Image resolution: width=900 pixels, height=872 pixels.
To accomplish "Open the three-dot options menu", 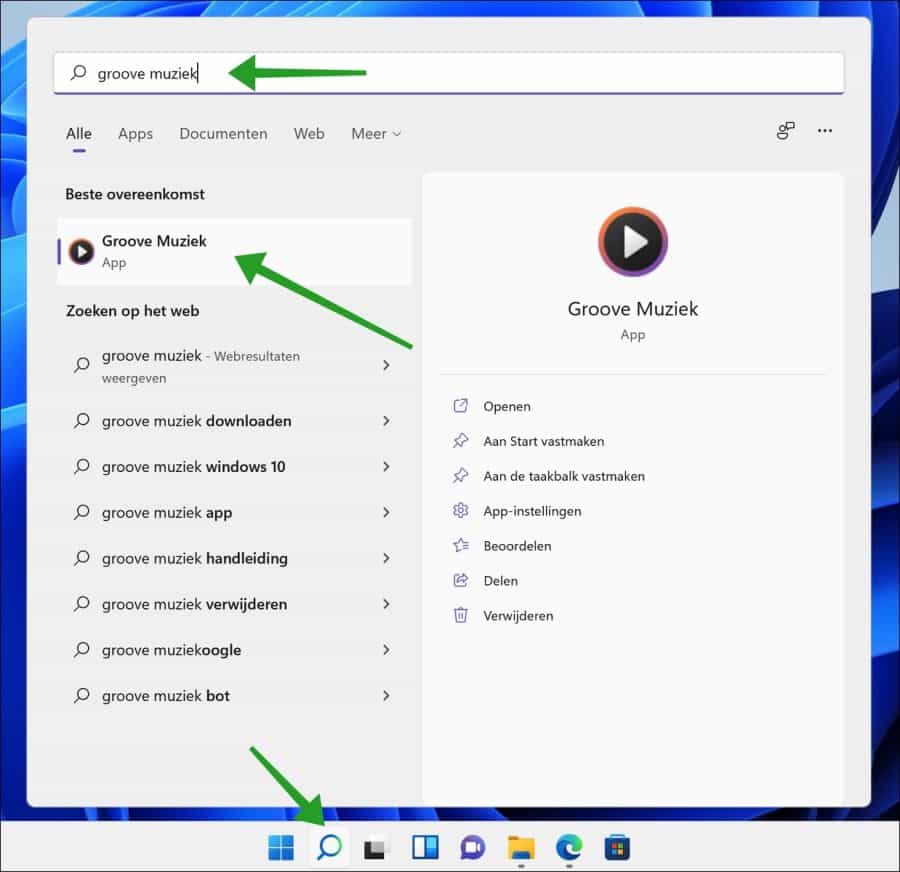I will pyautogui.click(x=825, y=131).
